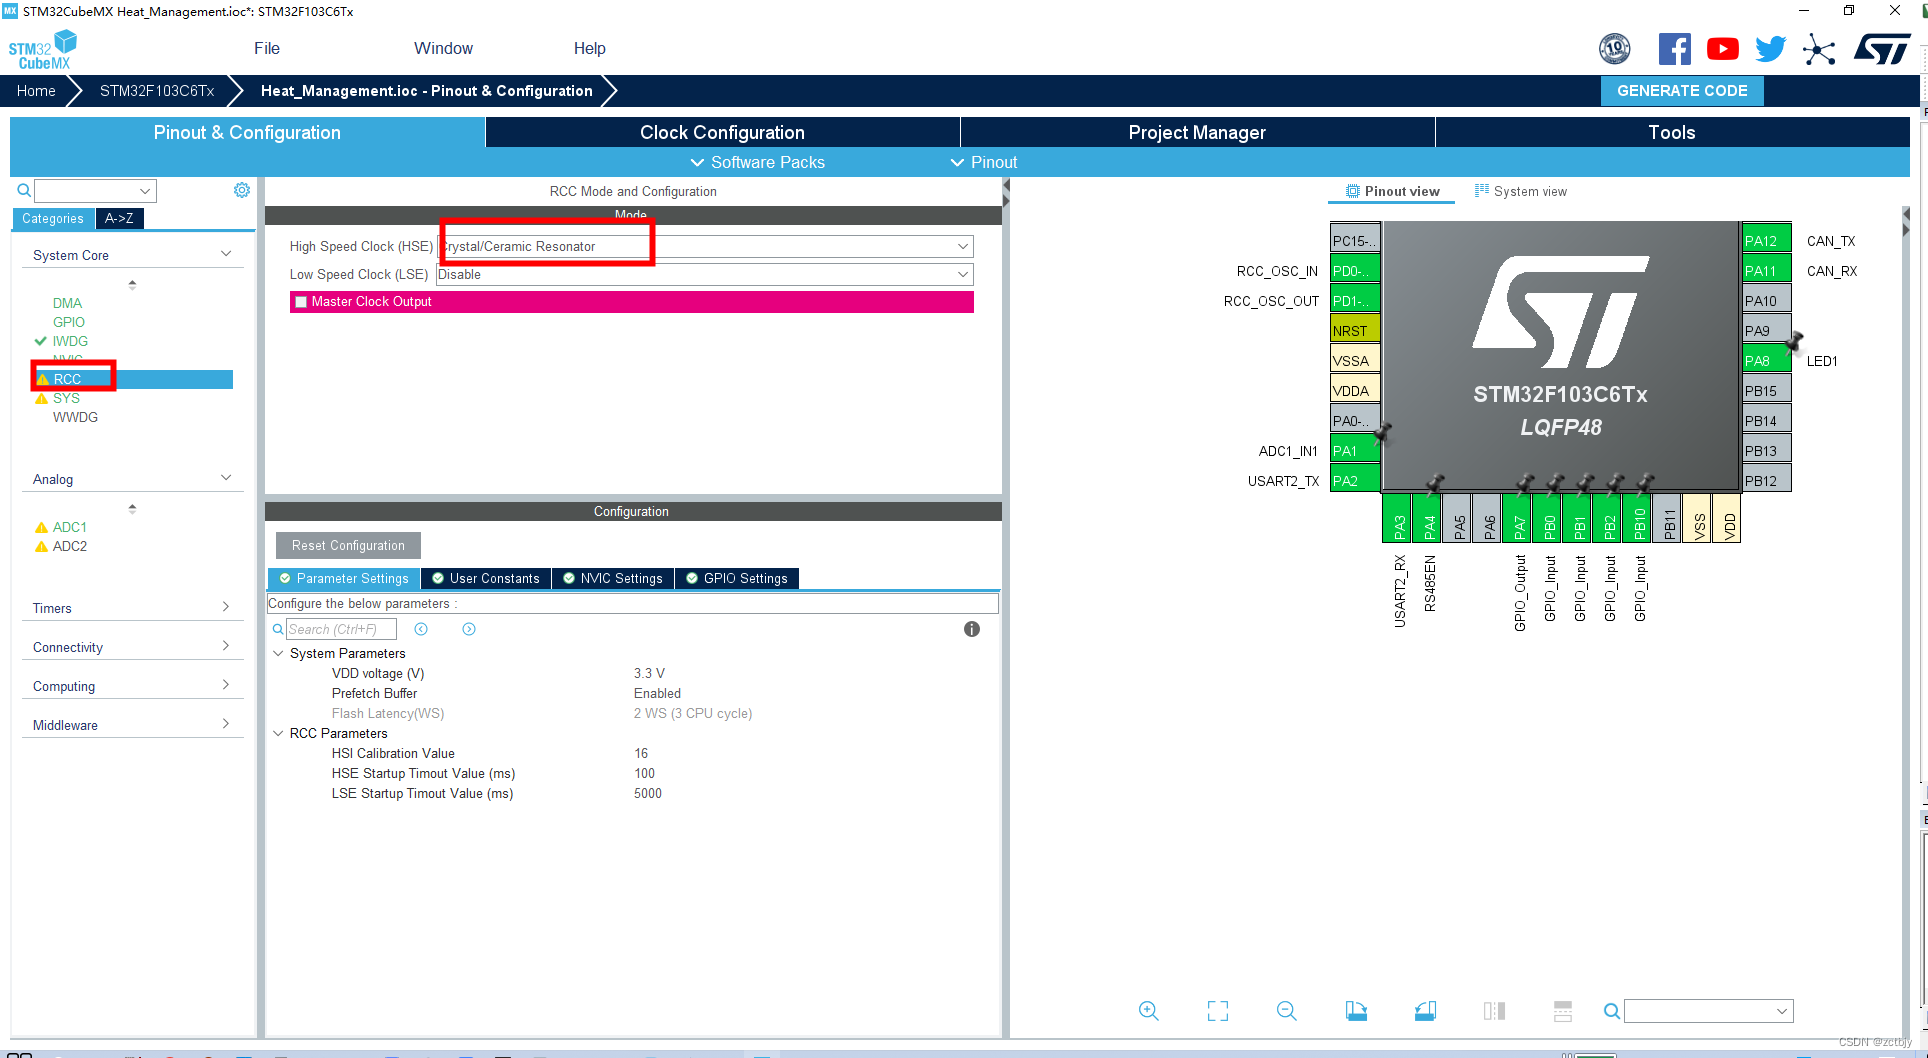Screen dimensions: 1928x1058
Task: Show parameter info with the i icon
Action: [x=972, y=629]
